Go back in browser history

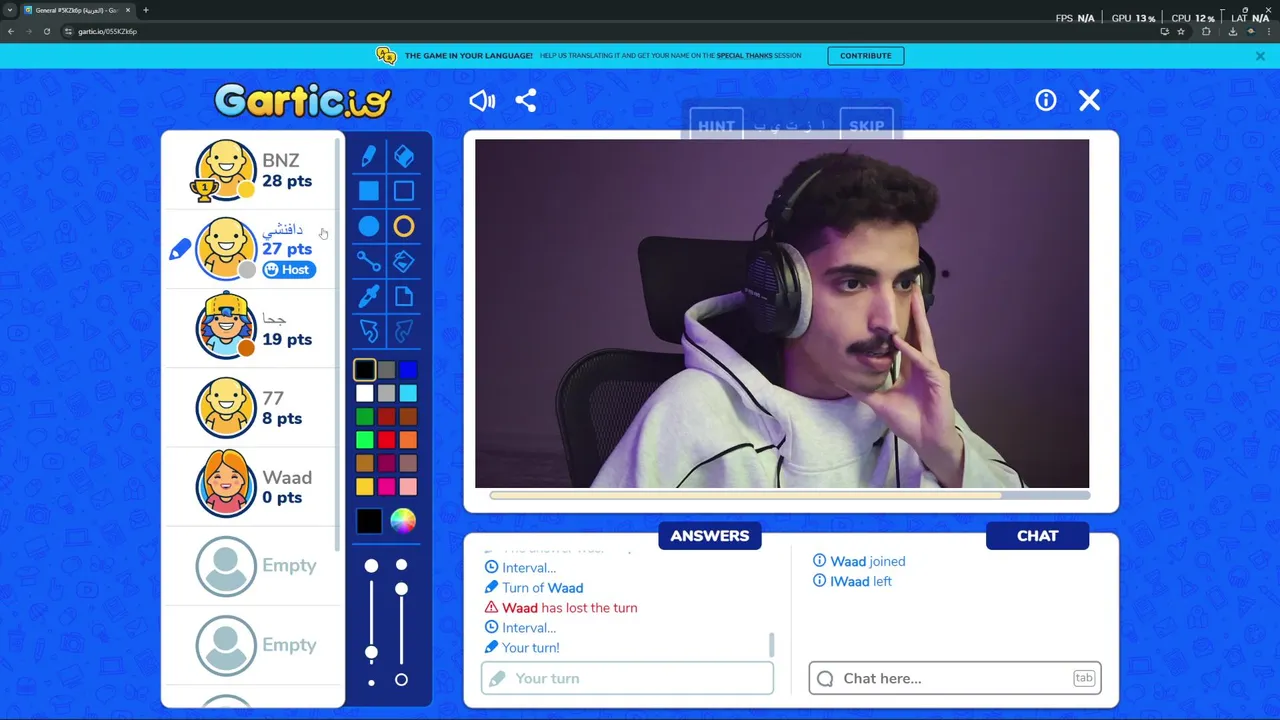click(x=11, y=31)
